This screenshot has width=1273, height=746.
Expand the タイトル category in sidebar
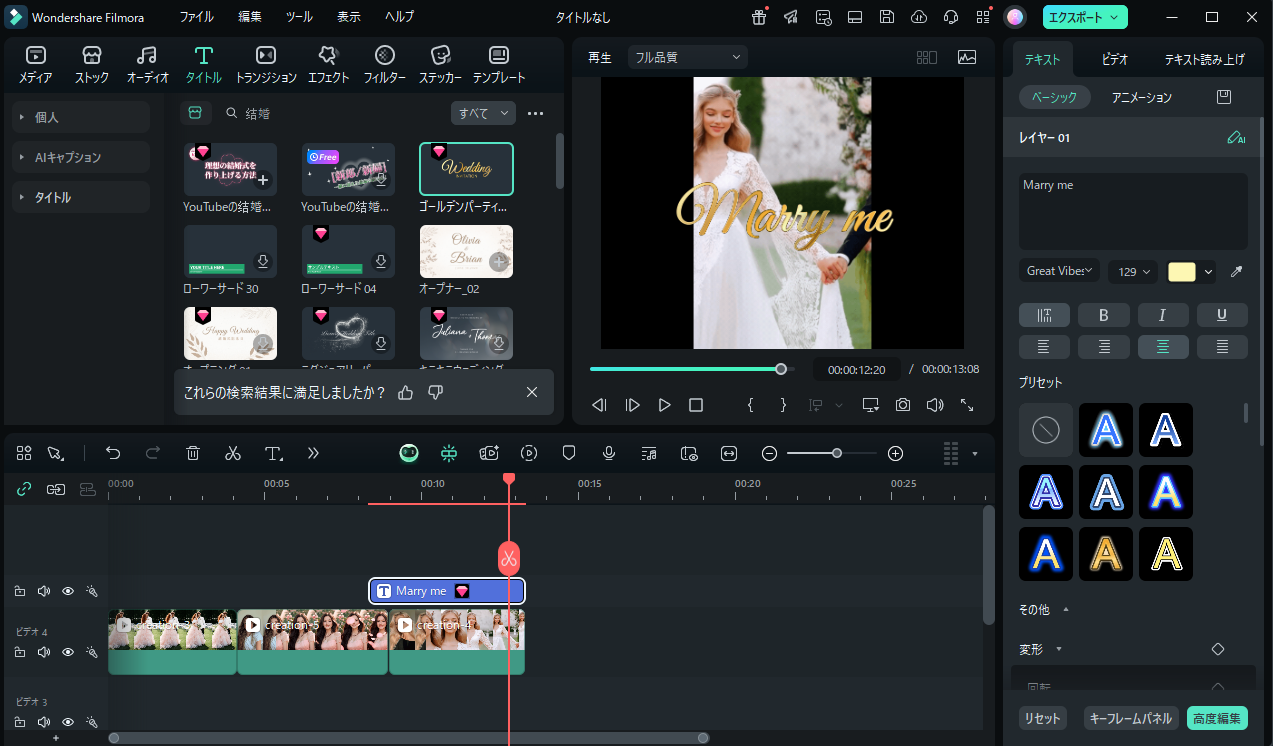pyautogui.click(x=81, y=197)
